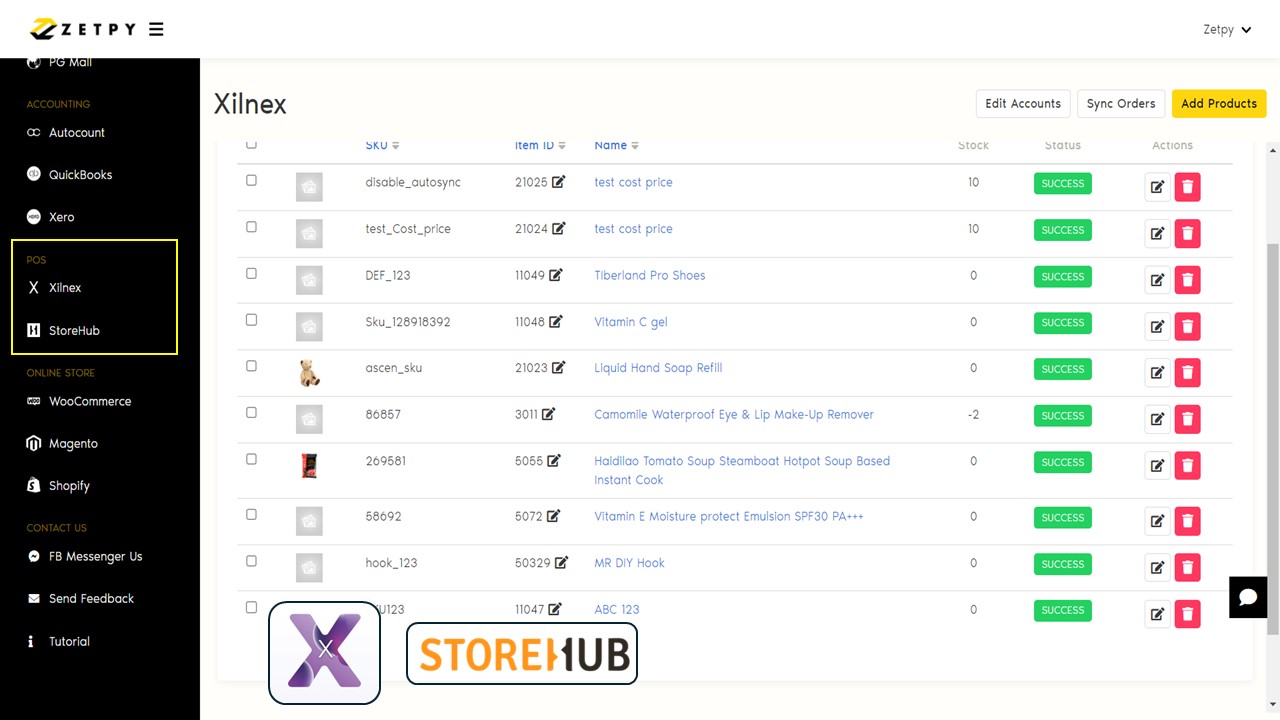1280x720 pixels.
Task: Click the teddy bear product thumbnail
Action: (x=309, y=373)
